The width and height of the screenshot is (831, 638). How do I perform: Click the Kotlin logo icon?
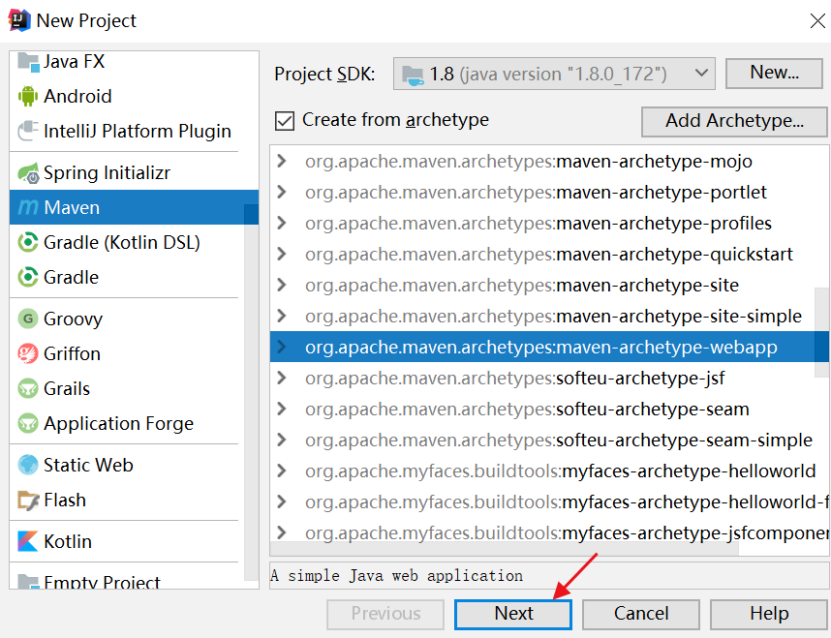pos(28,541)
